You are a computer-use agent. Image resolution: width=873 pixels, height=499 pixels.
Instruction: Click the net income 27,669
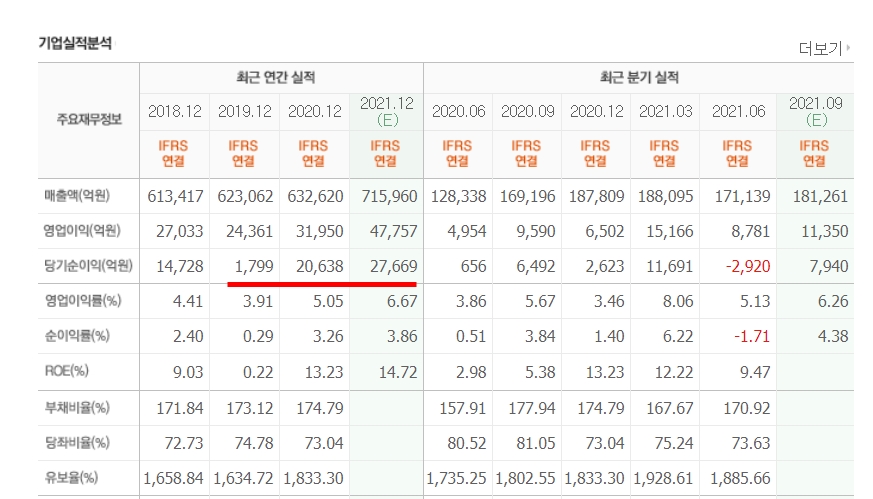pos(394,267)
